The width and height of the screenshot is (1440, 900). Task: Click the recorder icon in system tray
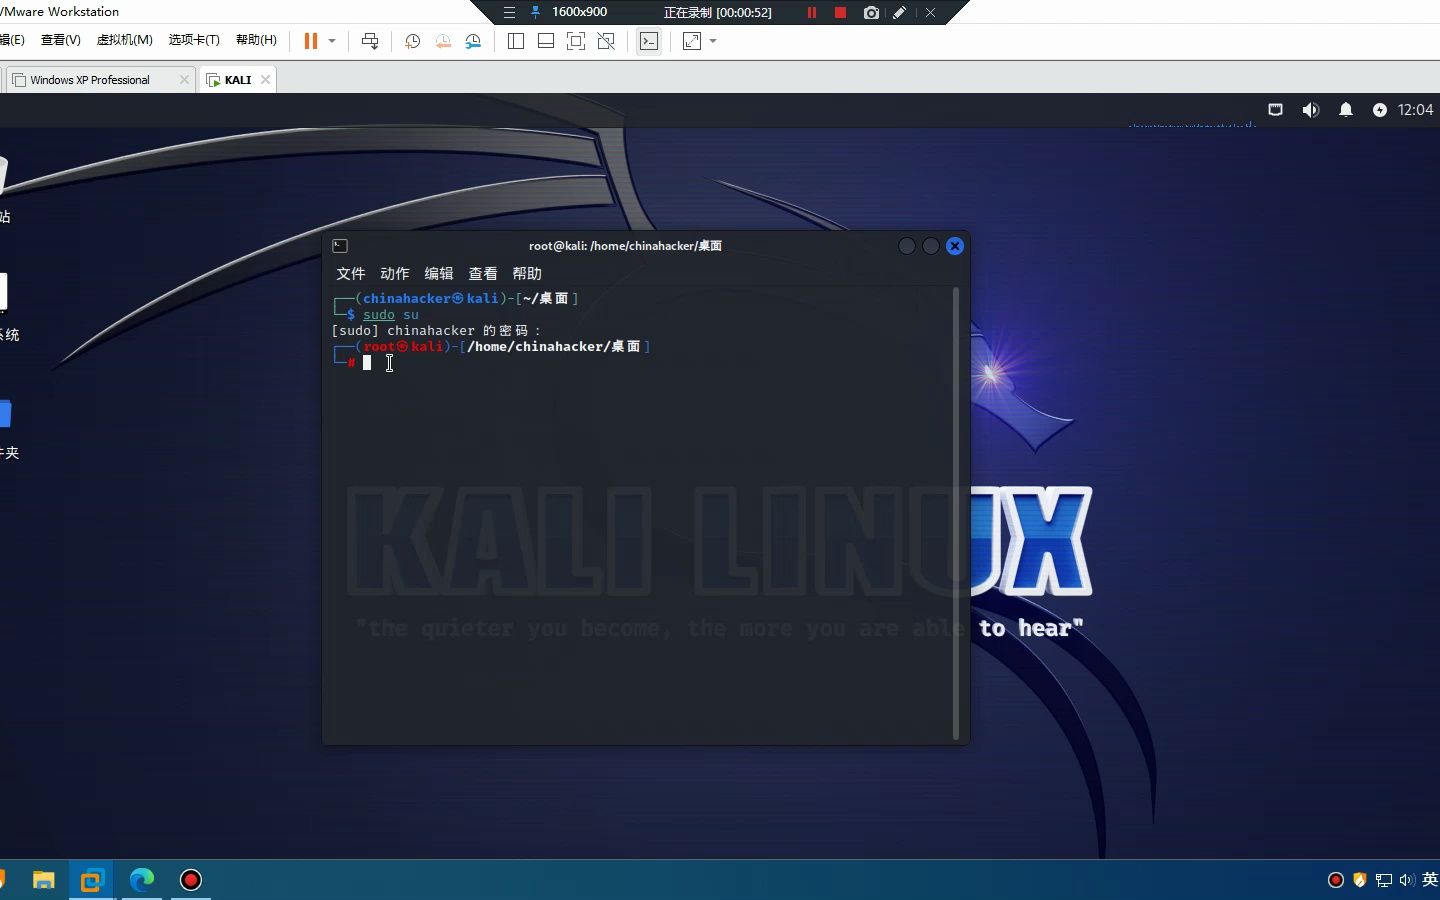point(1336,880)
